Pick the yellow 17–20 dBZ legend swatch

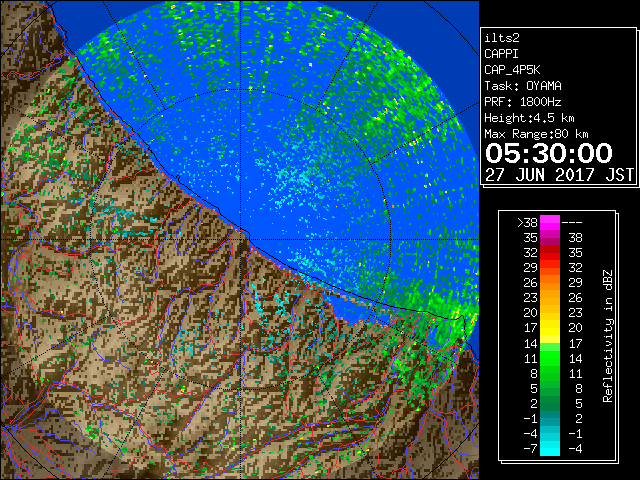550,328
